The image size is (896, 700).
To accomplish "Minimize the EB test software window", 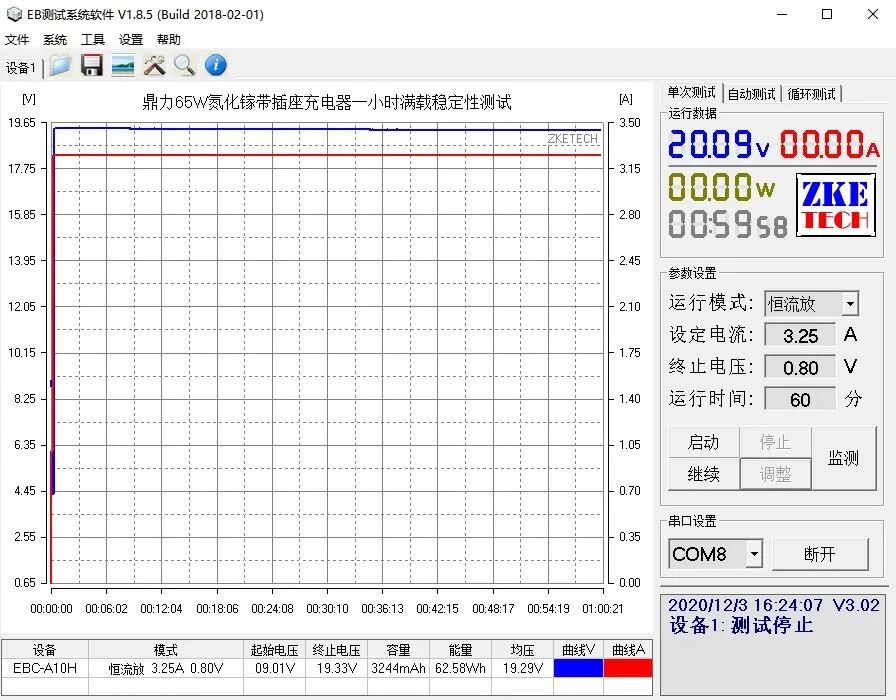I will [782, 14].
